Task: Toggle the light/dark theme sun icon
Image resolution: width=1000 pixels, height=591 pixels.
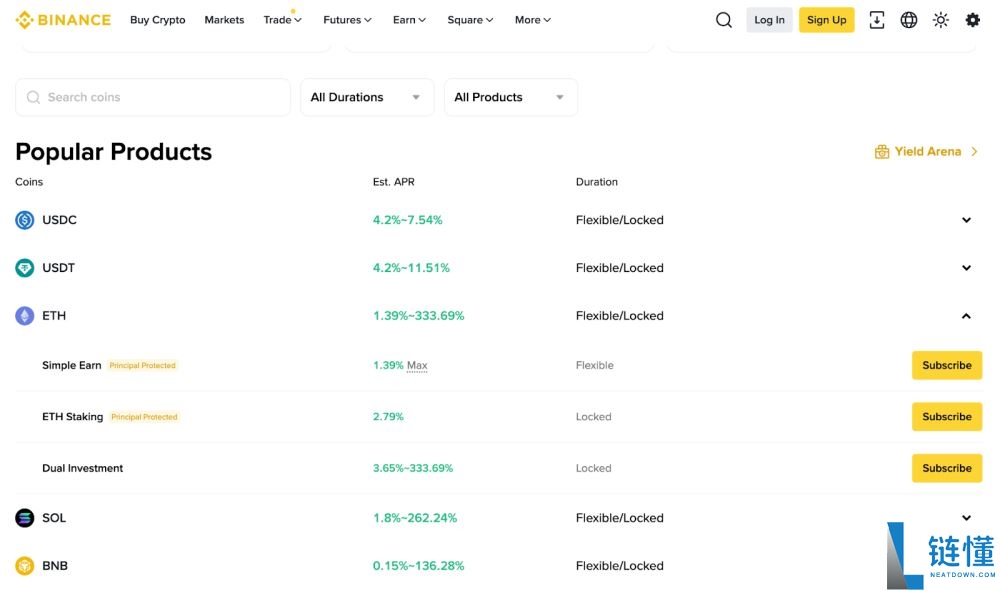Action: (x=941, y=20)
